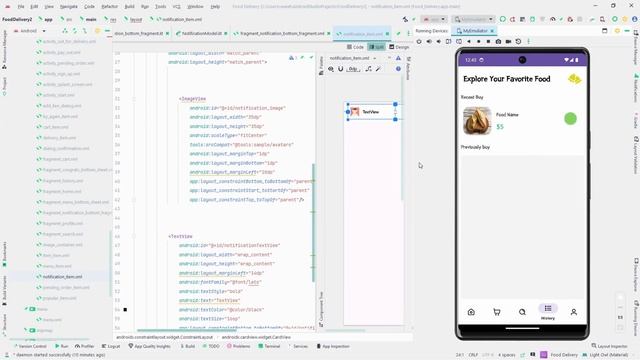The image size is (640, 360).
Task: Tap the yellow notification icon in app
Action: pyautogui.click(x=574, y=79)
